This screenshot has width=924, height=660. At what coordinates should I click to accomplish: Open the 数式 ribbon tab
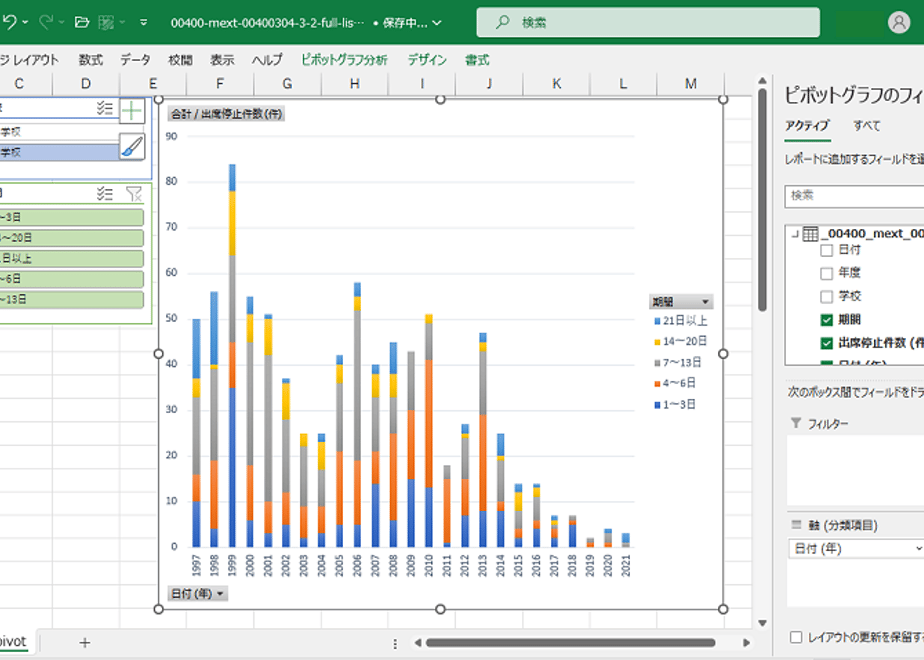tap(91, 60)
